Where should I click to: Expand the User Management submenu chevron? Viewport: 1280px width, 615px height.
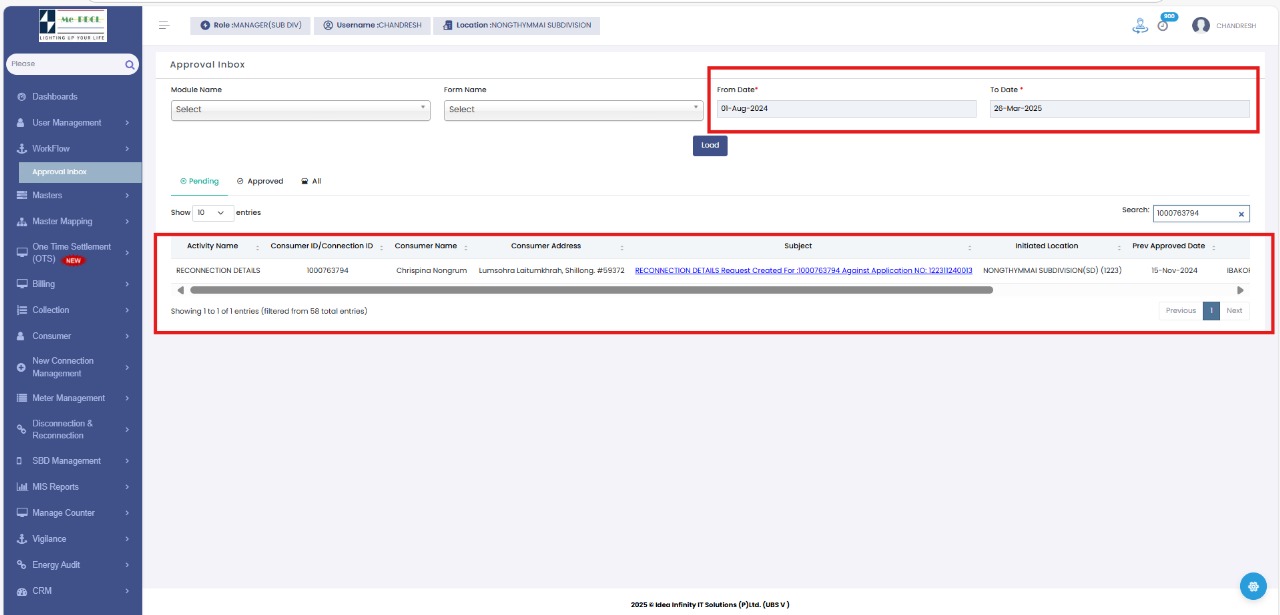[127, 123]
